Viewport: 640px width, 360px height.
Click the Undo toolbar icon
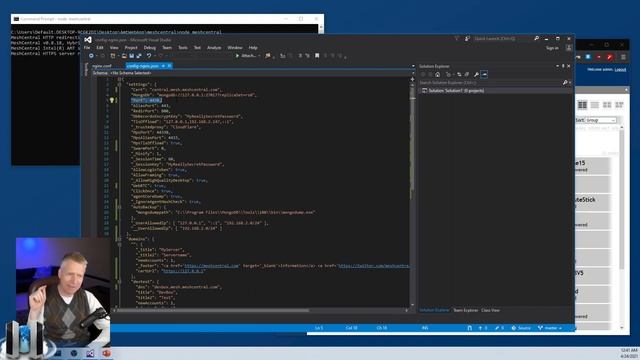(149, 56)
